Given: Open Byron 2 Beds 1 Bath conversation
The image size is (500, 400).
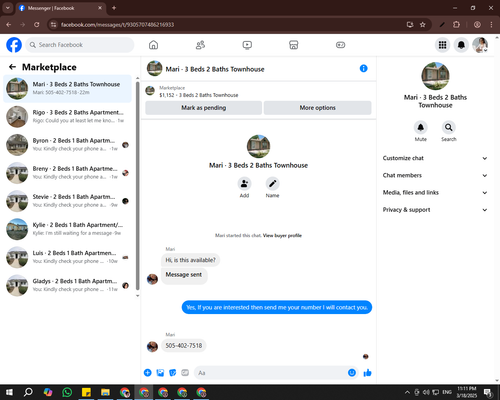Looking at the screenshot, I should [68, 145].
